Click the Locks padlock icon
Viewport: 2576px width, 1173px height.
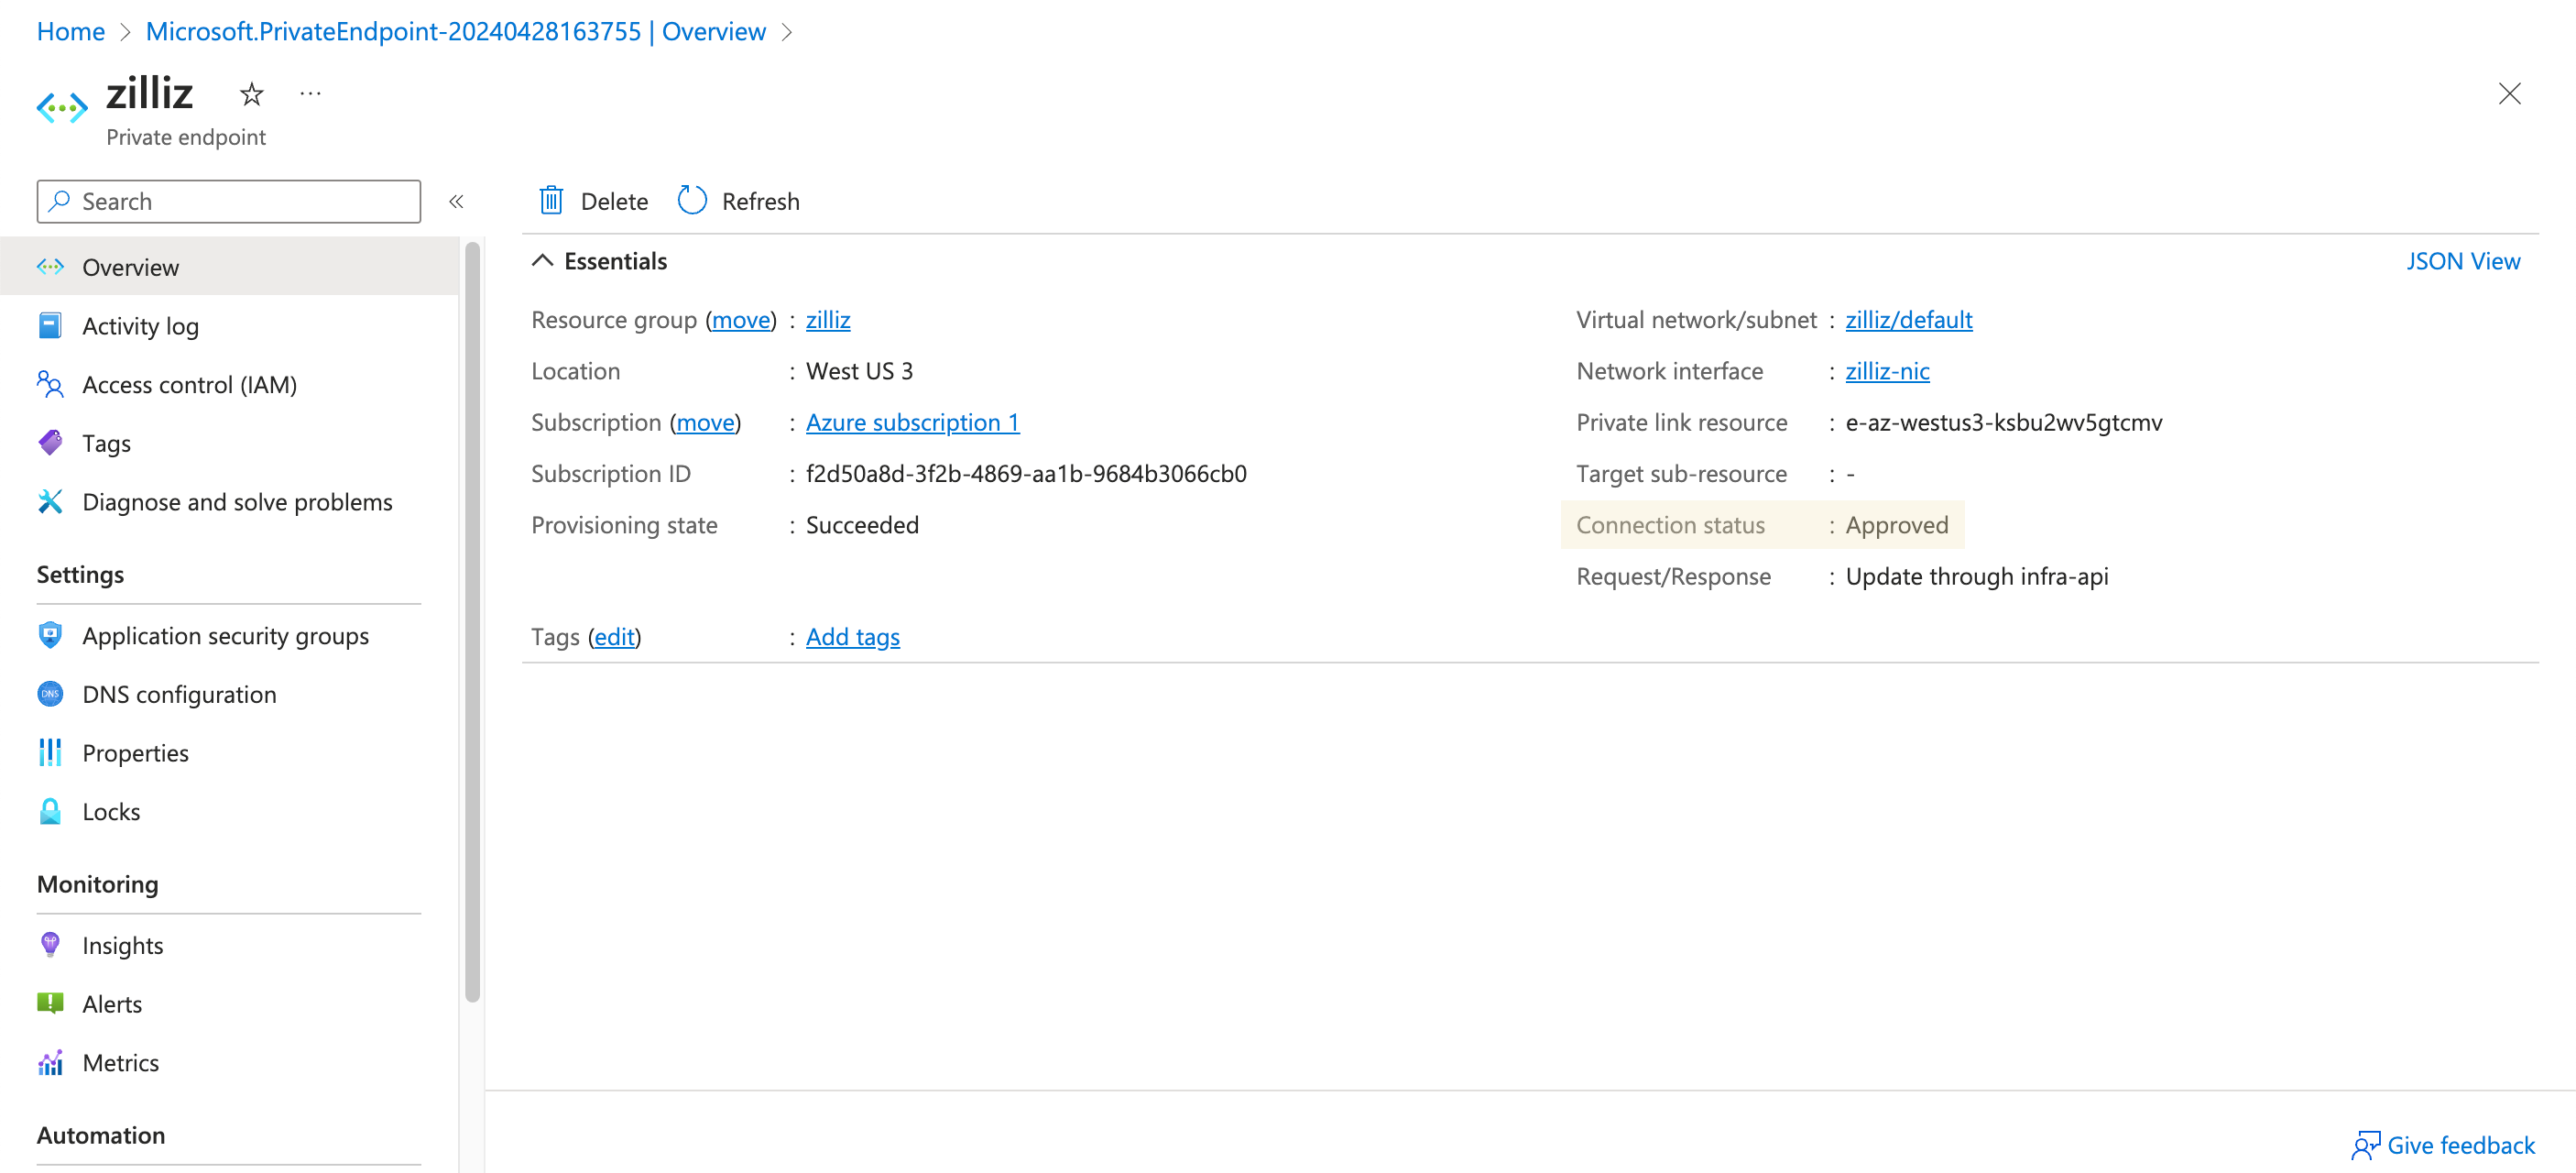tap(50, 811)
